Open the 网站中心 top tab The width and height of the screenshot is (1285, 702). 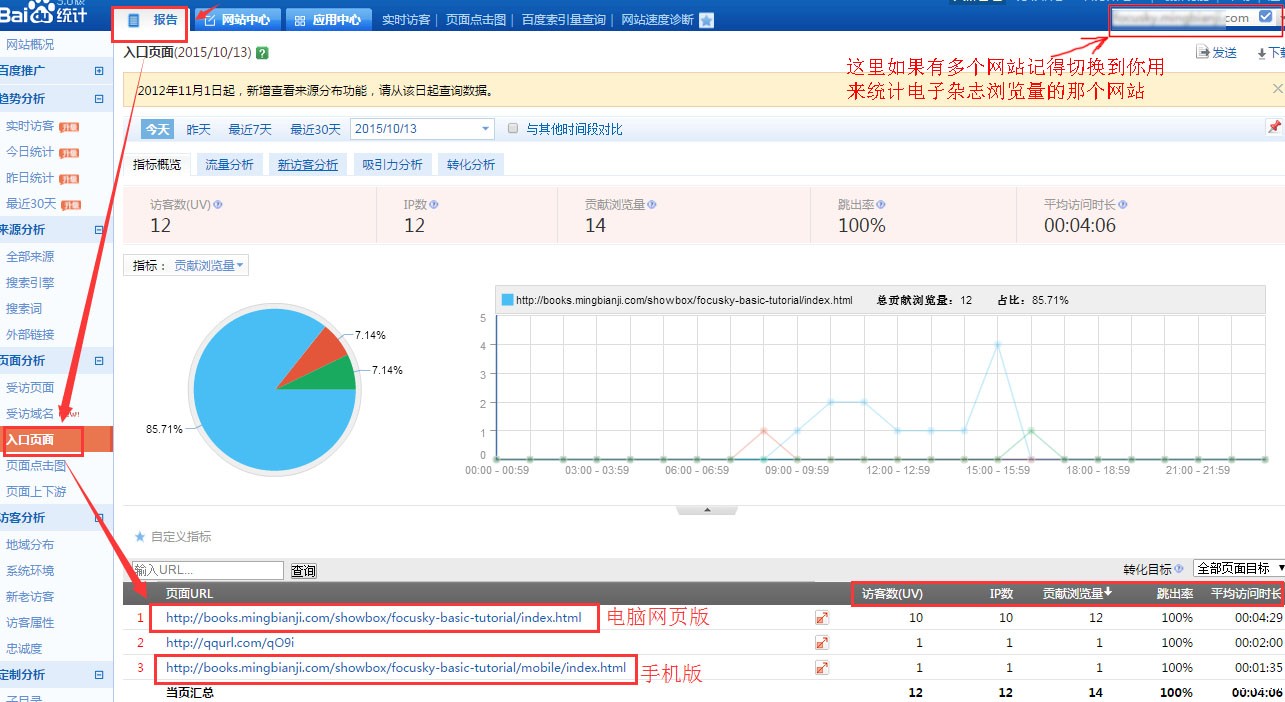(x=237, y=20)
